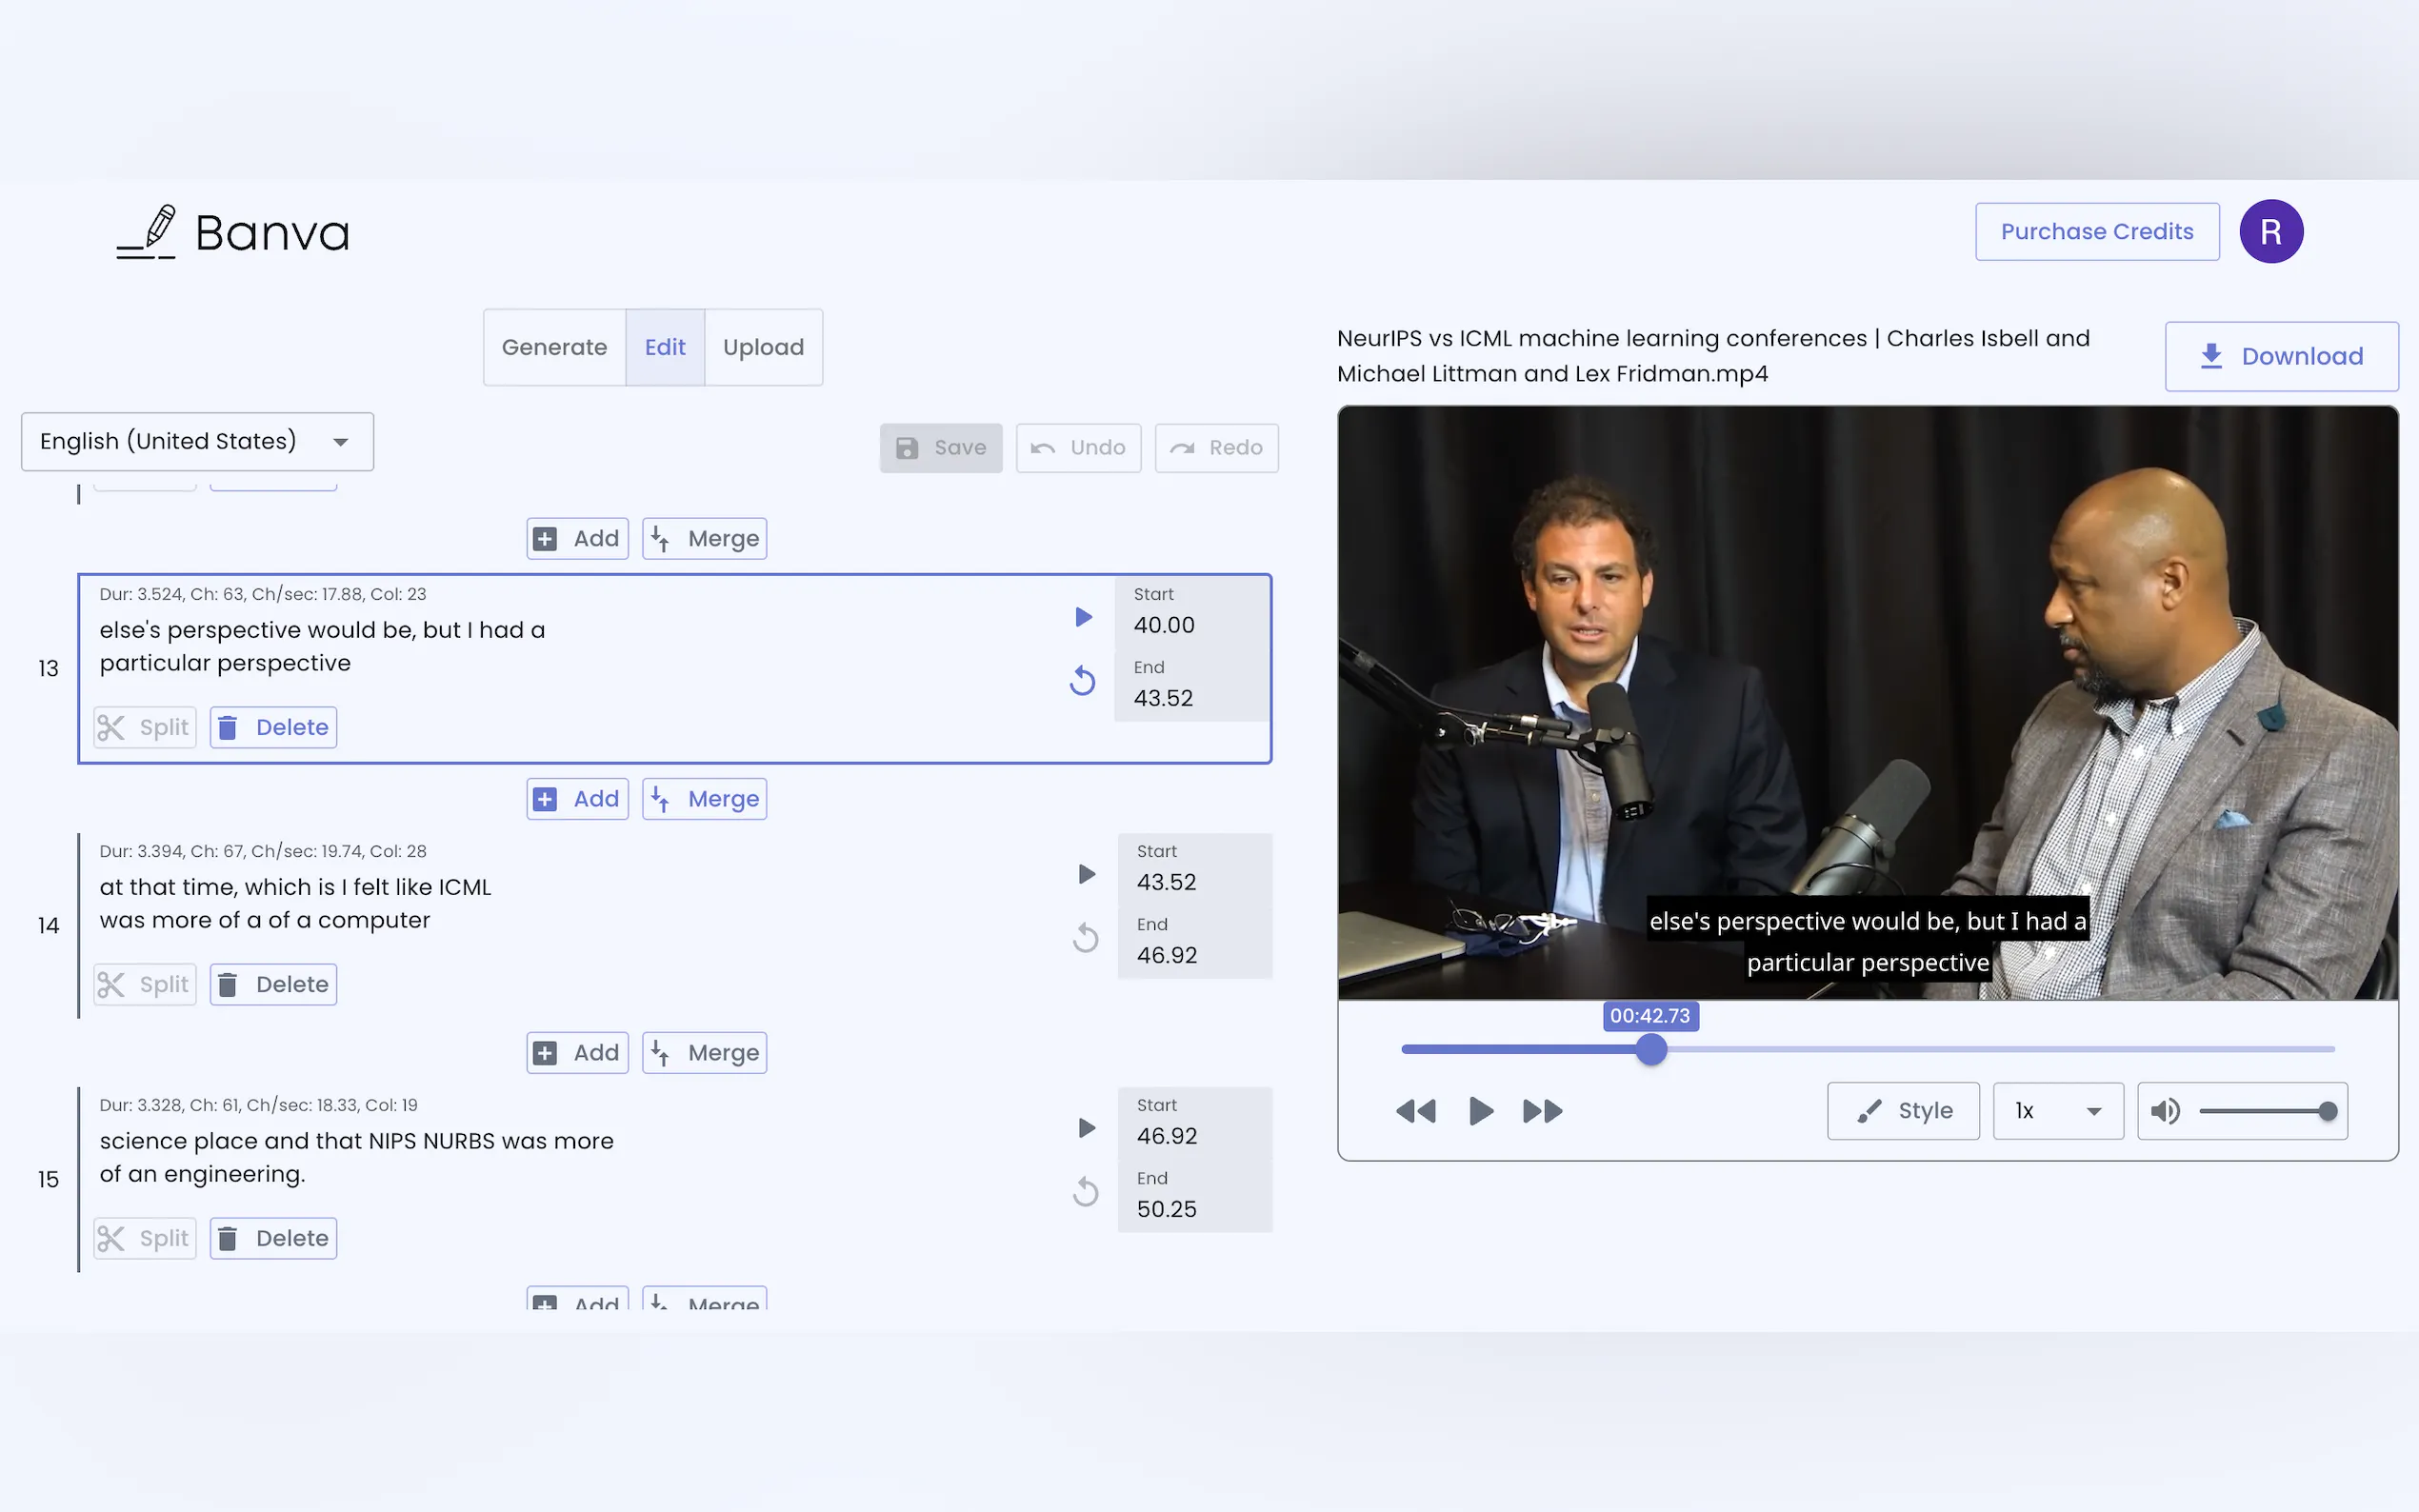Viewport: 2419px width, 1512px height.
Task: Play subtitle segment 13
Action: pos(1083,617)
